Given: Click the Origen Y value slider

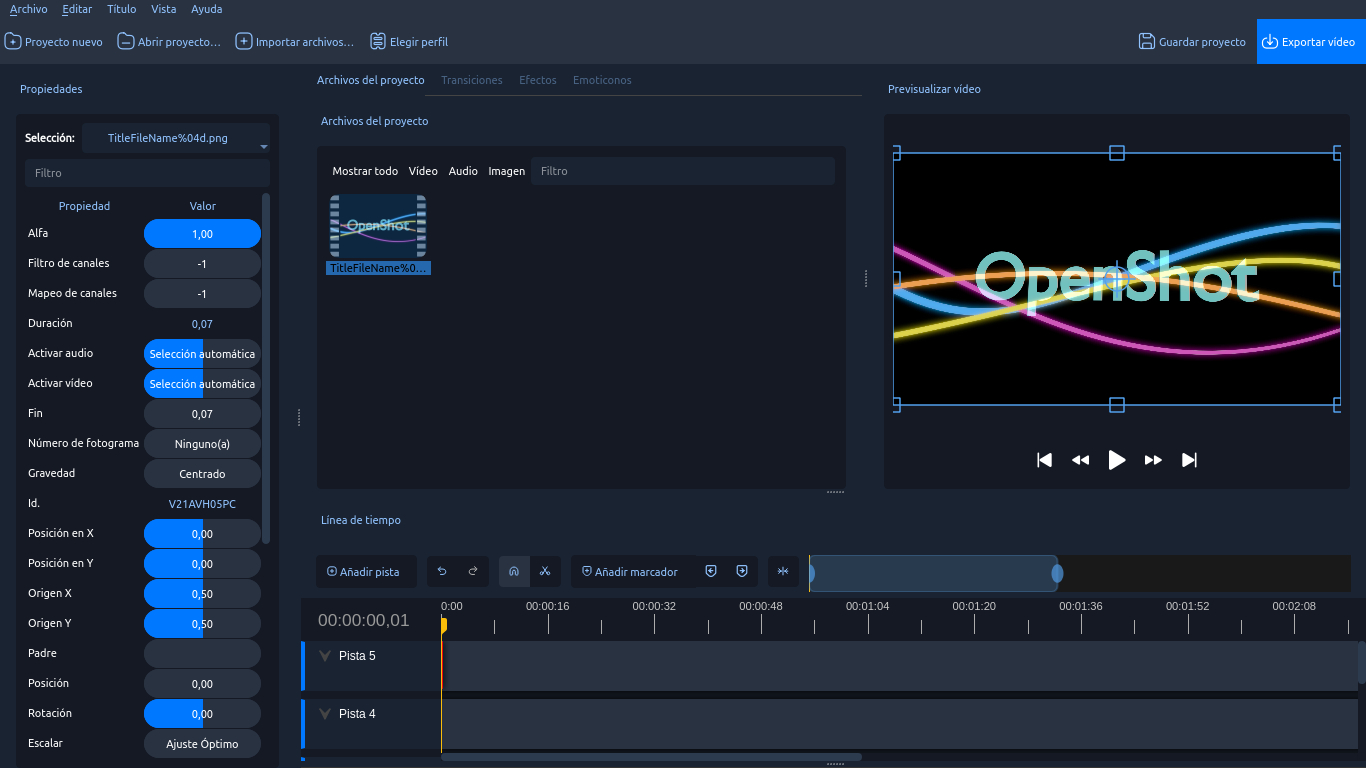Looking at the screenshot, I should [x=202, y=624].
